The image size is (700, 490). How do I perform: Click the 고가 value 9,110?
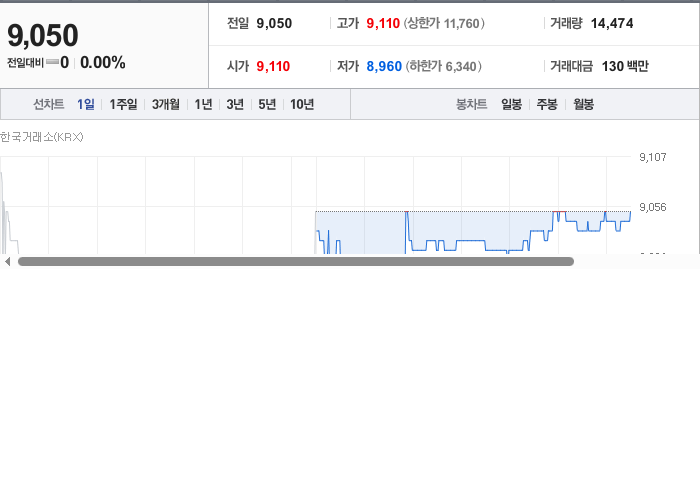(383, 23)
